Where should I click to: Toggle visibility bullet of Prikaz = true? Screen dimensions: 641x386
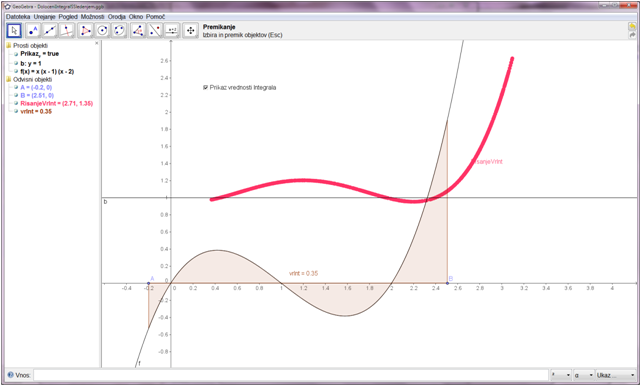[16, 54]
